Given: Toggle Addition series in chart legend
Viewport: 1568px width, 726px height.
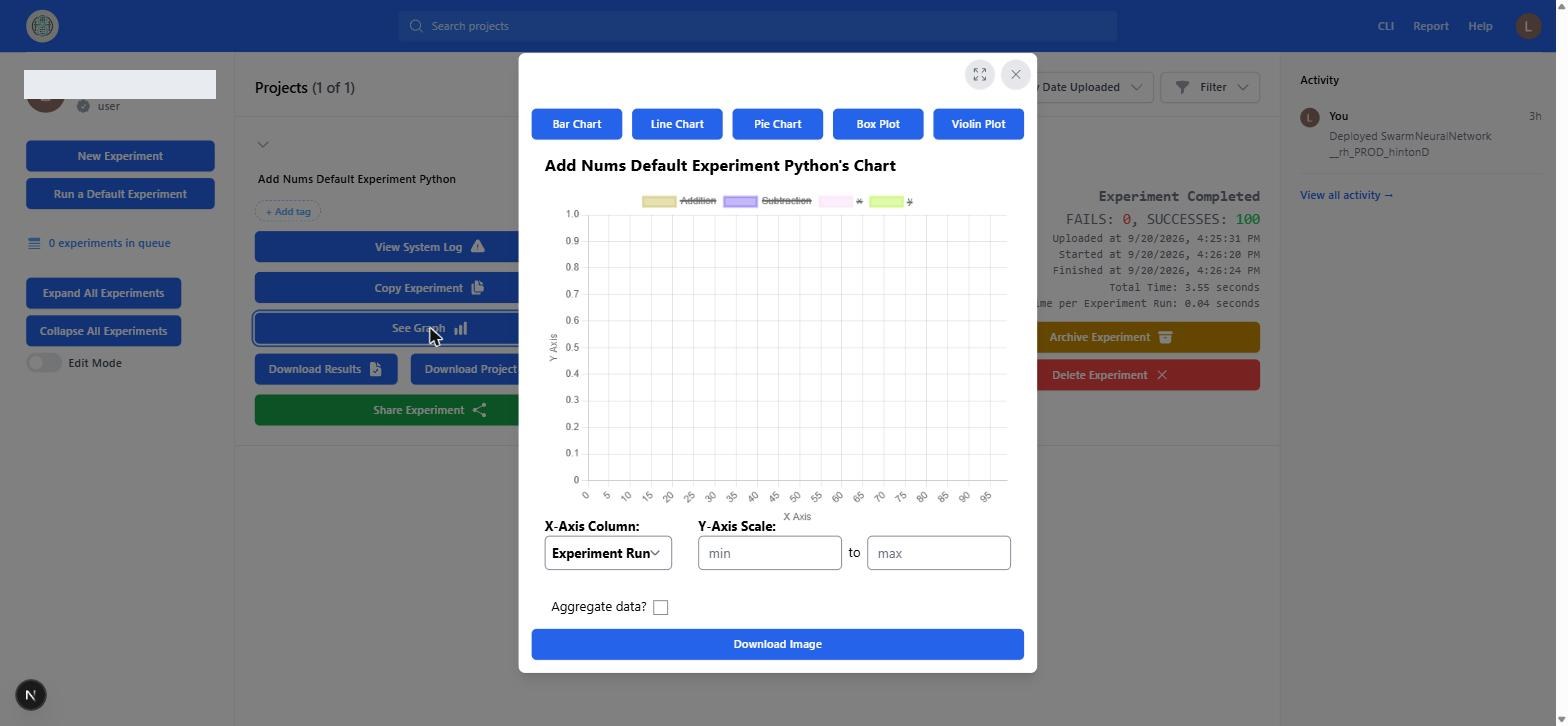Looking at the screenshot, I should pos(679,201).
